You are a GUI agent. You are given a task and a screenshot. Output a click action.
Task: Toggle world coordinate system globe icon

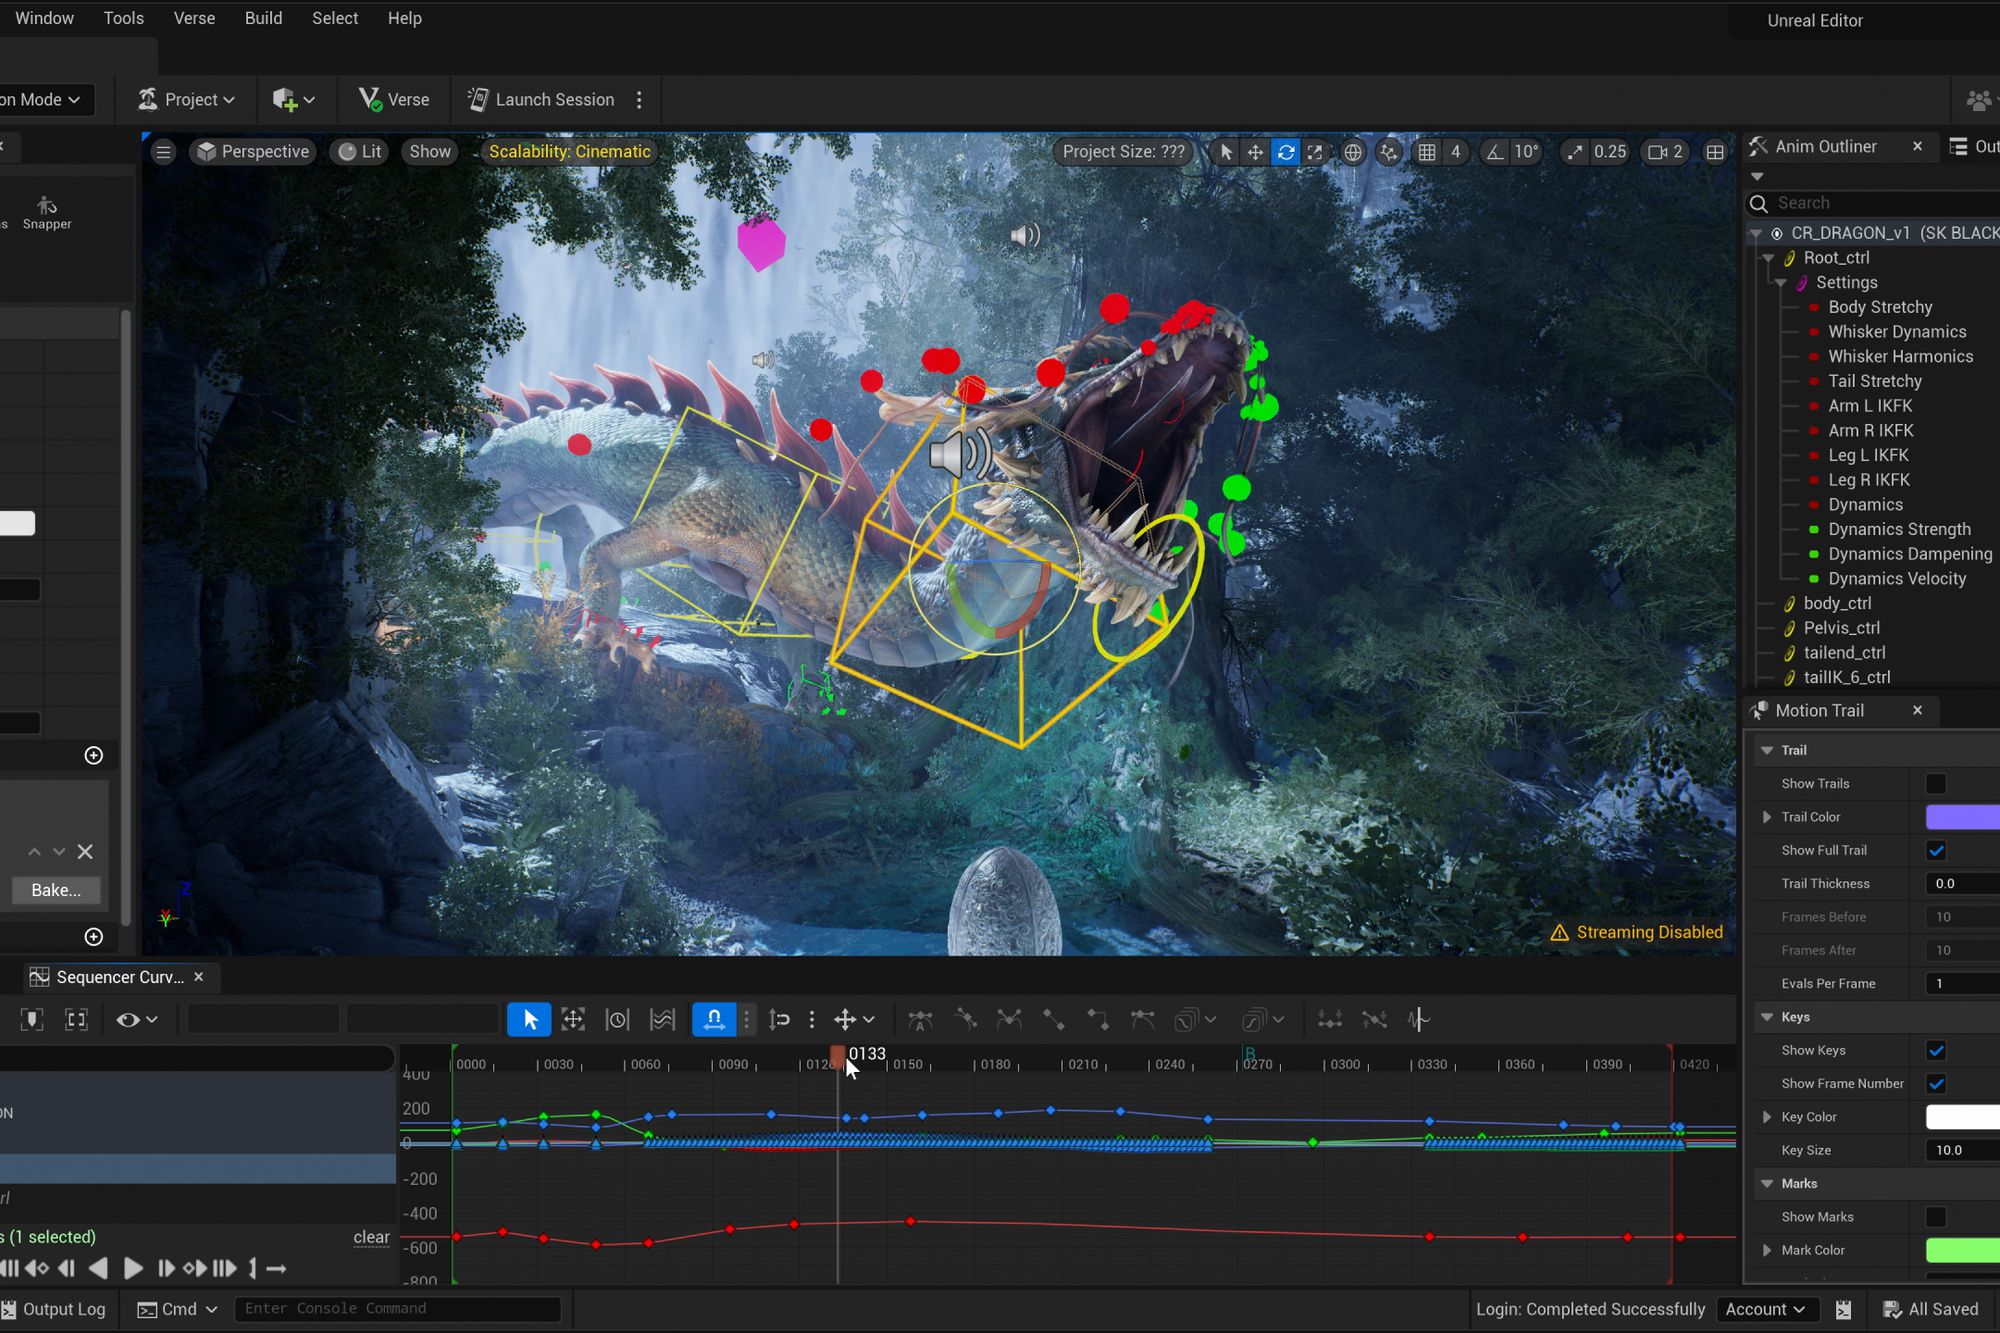[1352, 152]
